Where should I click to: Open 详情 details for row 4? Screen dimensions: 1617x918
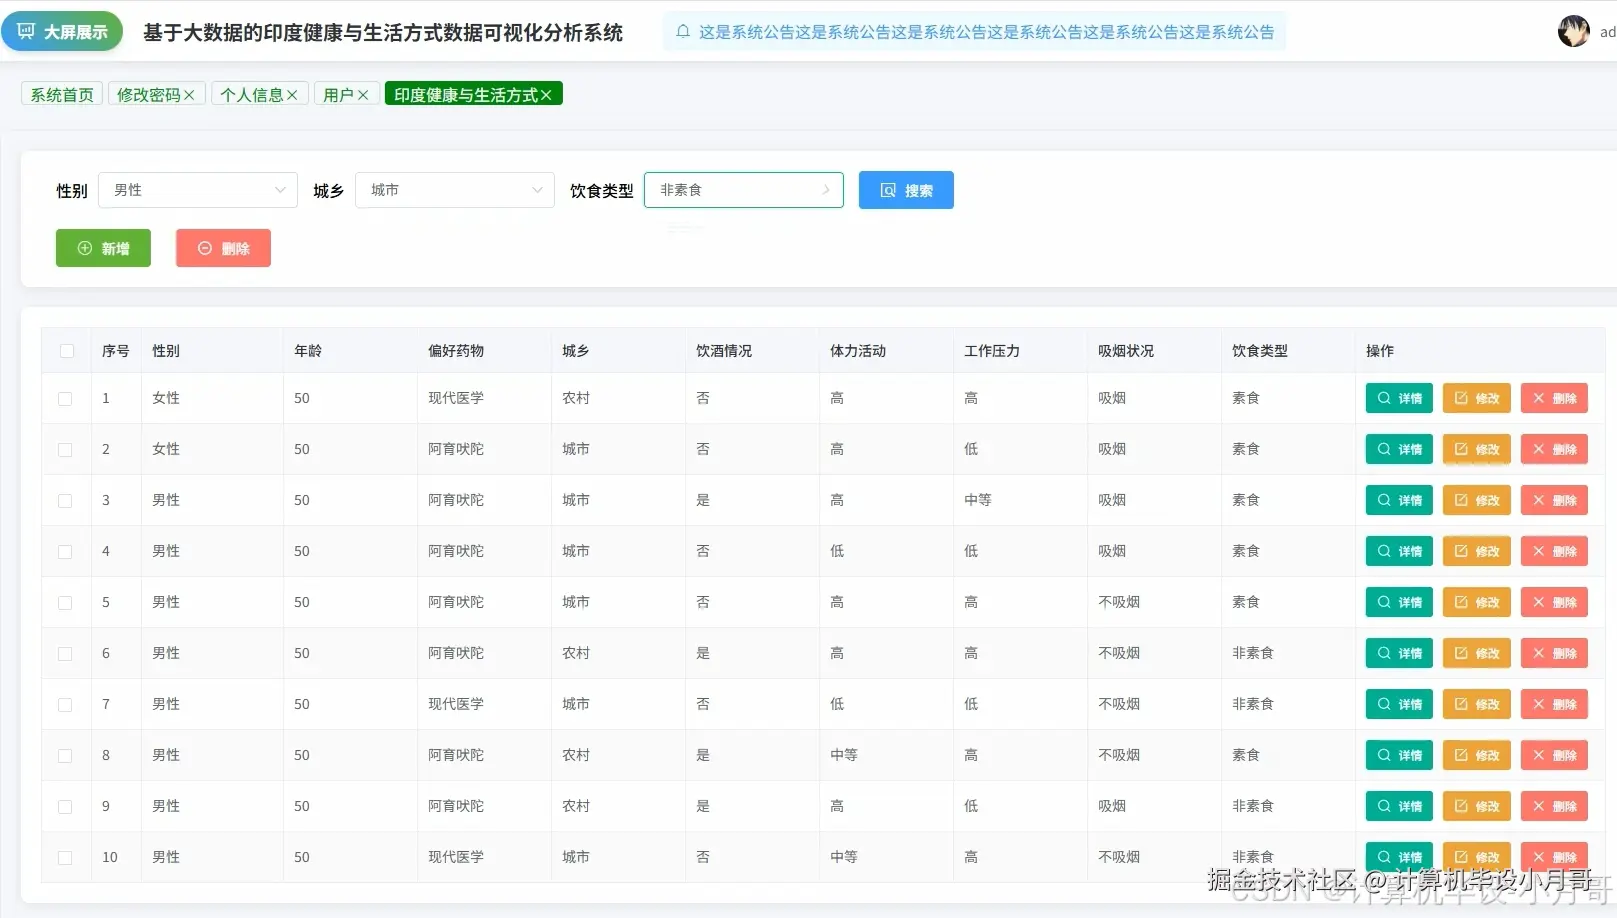(x=1399, y=551)
